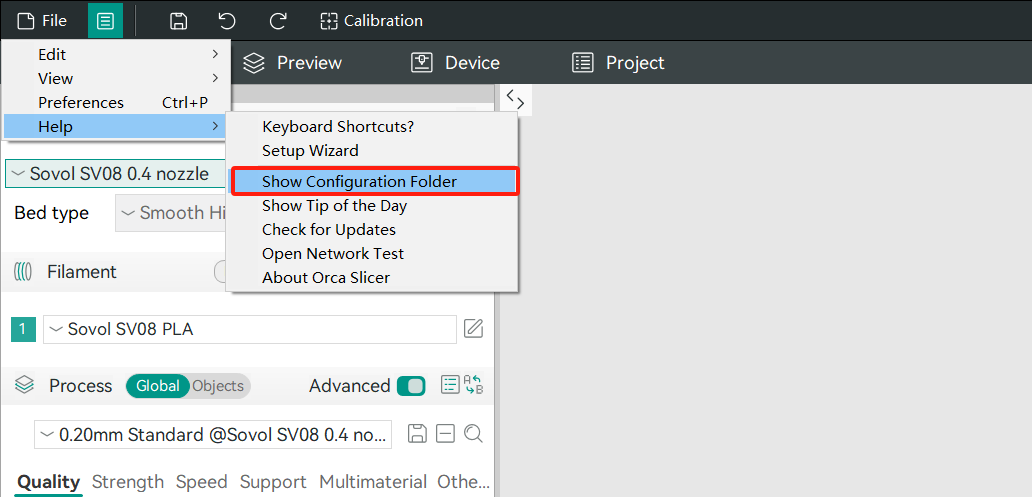This screenshot has width=1032, height=497.
Task: Open the Sovol SV08 PLA filament dropdown
Action: click(249, 329)
